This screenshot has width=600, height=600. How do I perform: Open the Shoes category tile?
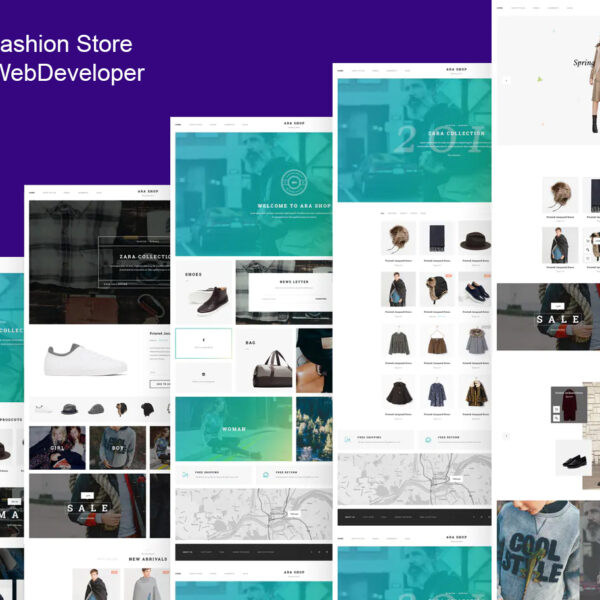click(204, 291)
